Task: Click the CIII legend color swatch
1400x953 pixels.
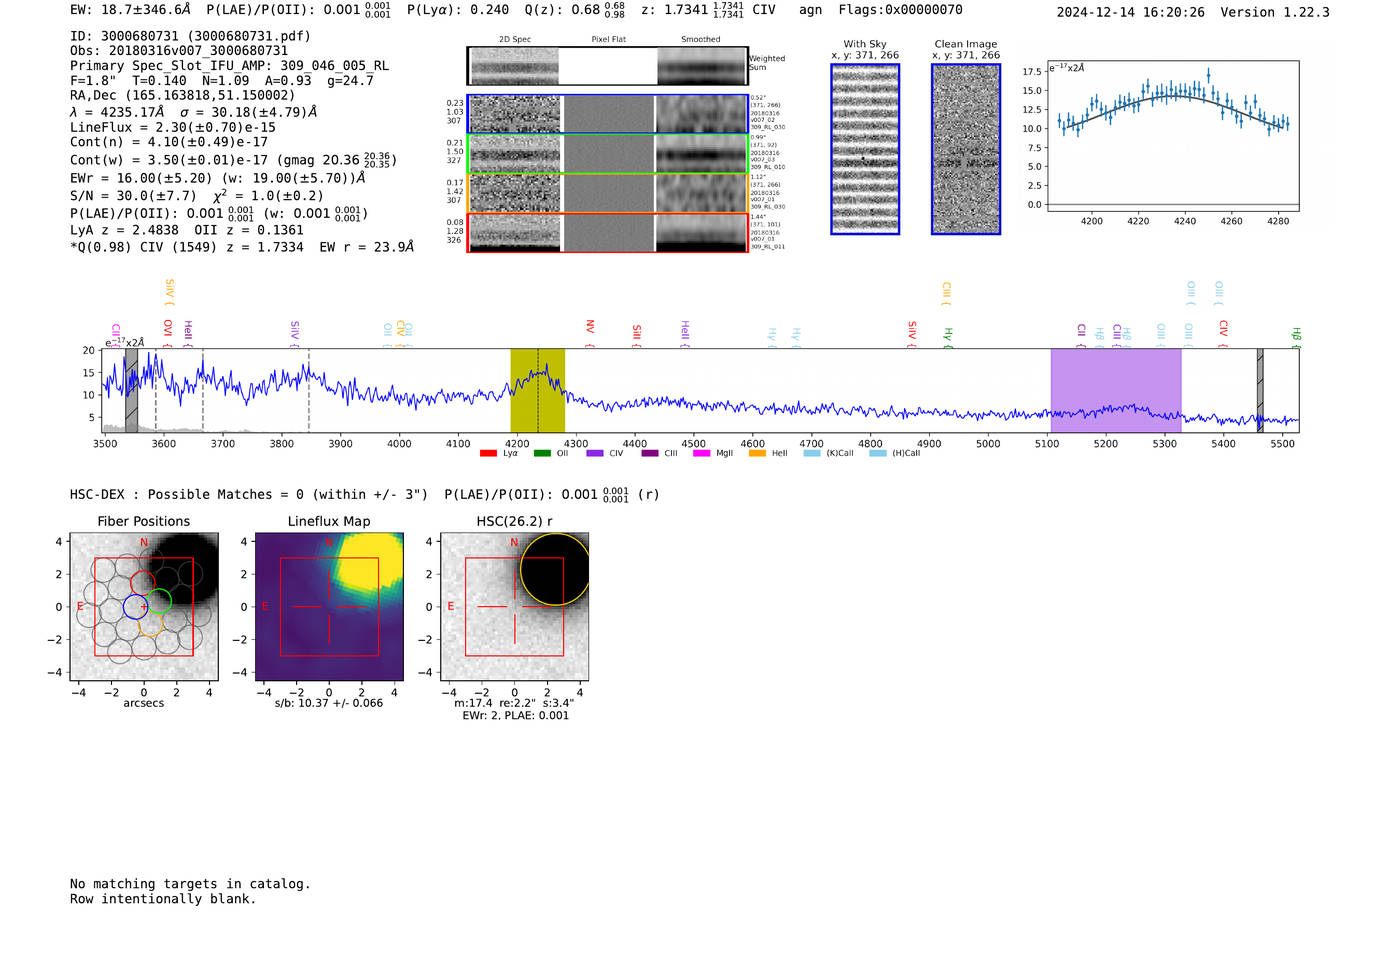Action: (650, 453)
